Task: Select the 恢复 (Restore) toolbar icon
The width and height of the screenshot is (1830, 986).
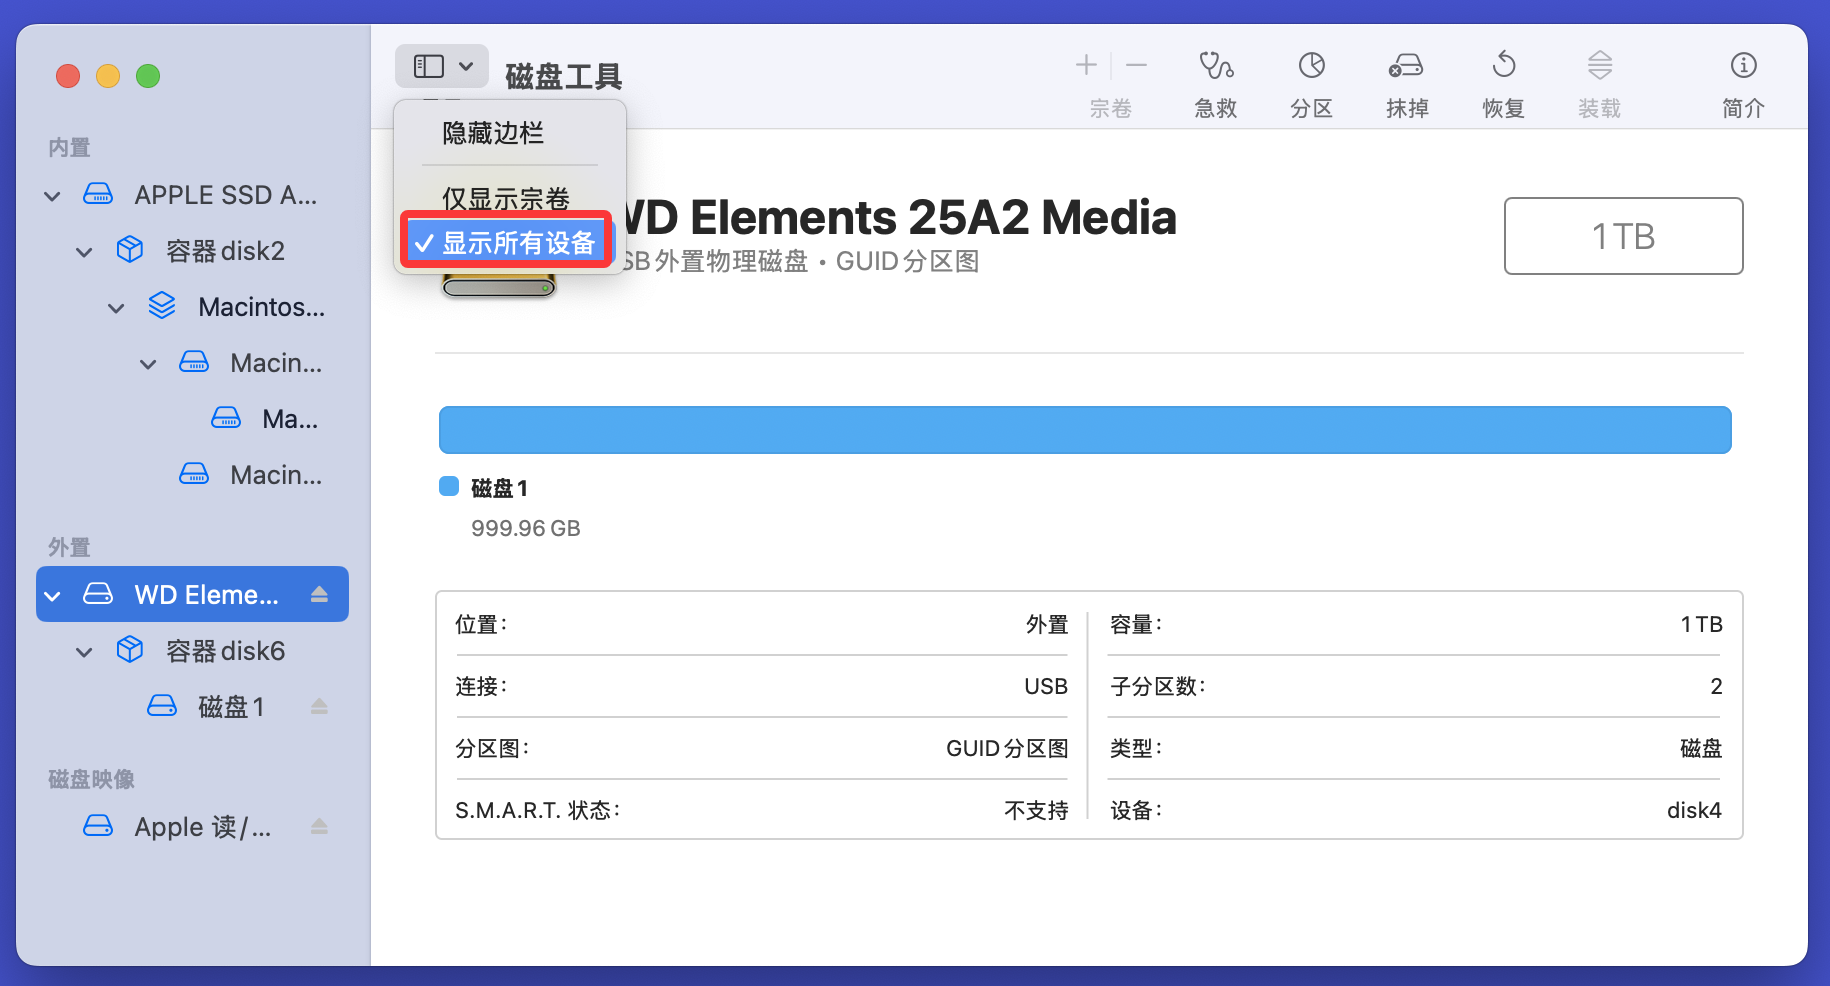Action: (x=1502, y=80)
